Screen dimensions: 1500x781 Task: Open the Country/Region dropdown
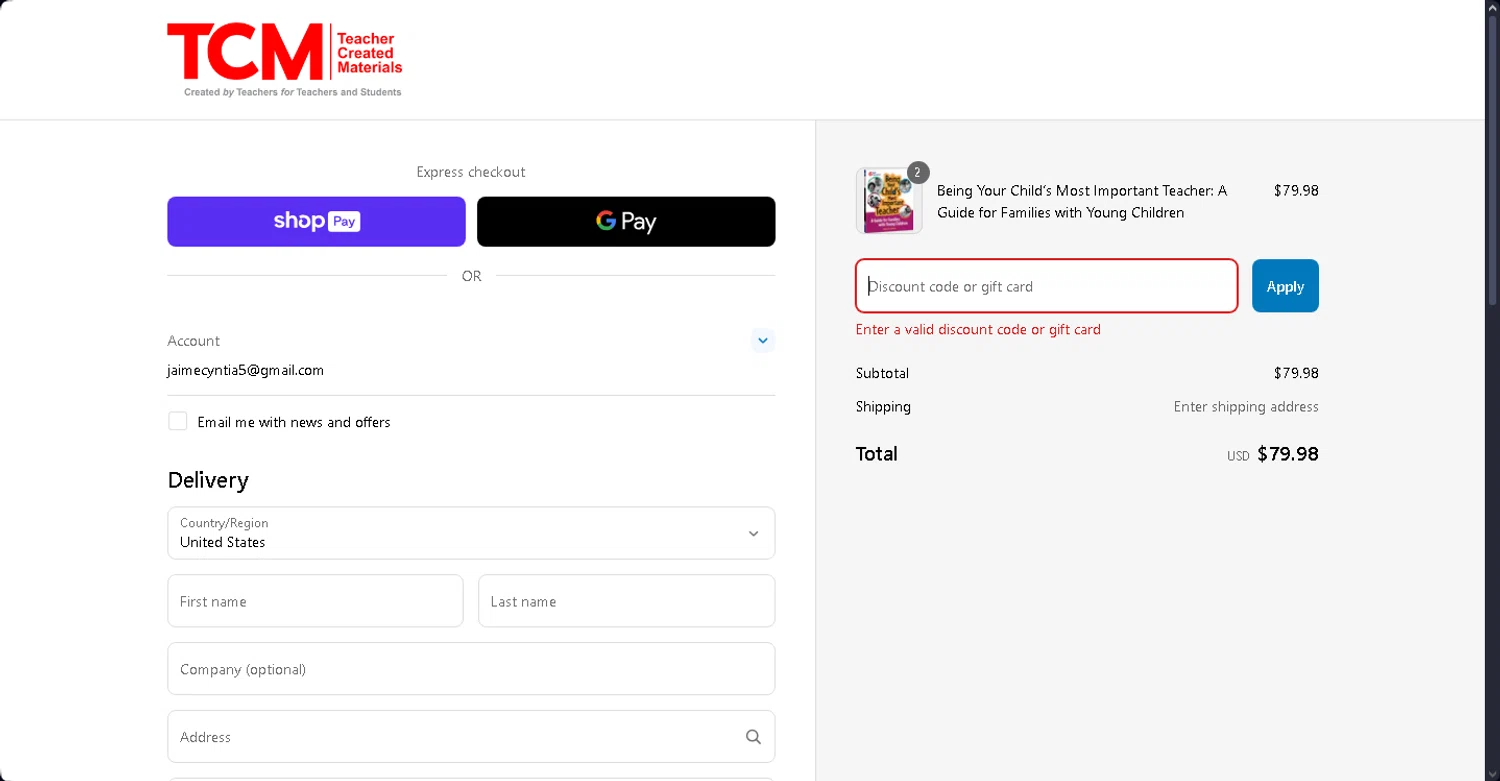click(x=471, y=533)
